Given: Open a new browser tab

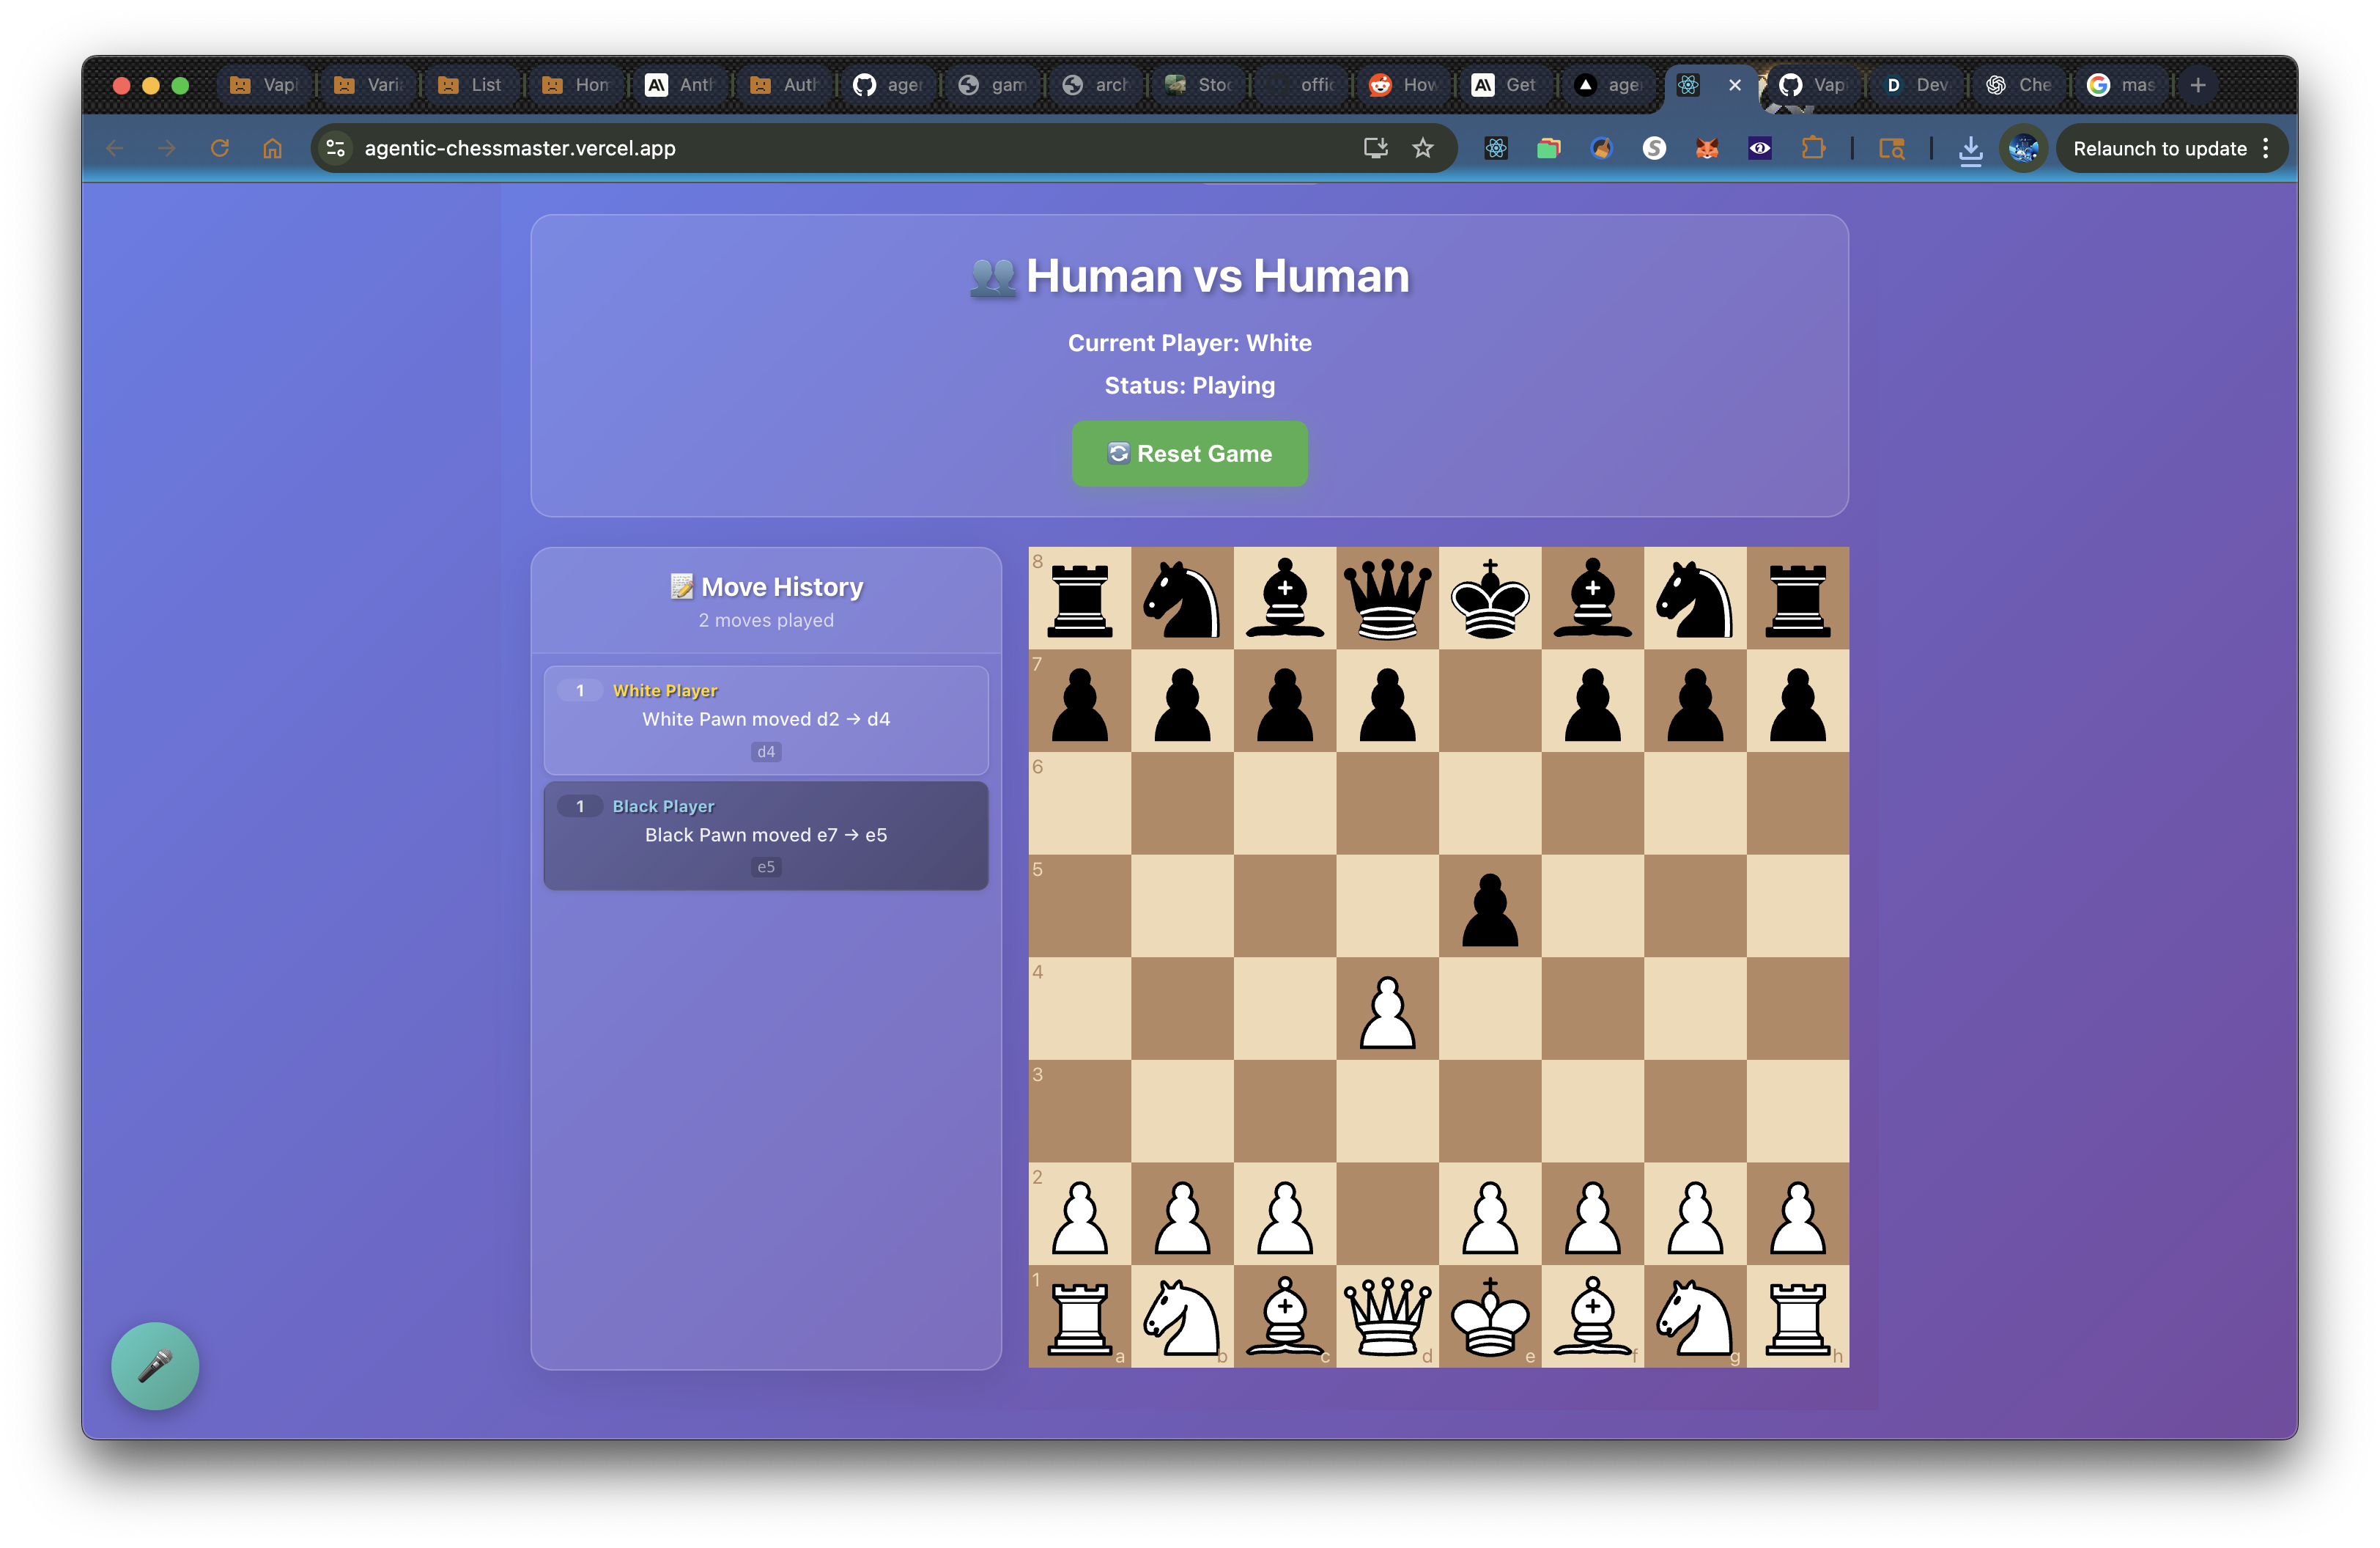Looking at the screenshot, I should click(x=2198, y=85).
